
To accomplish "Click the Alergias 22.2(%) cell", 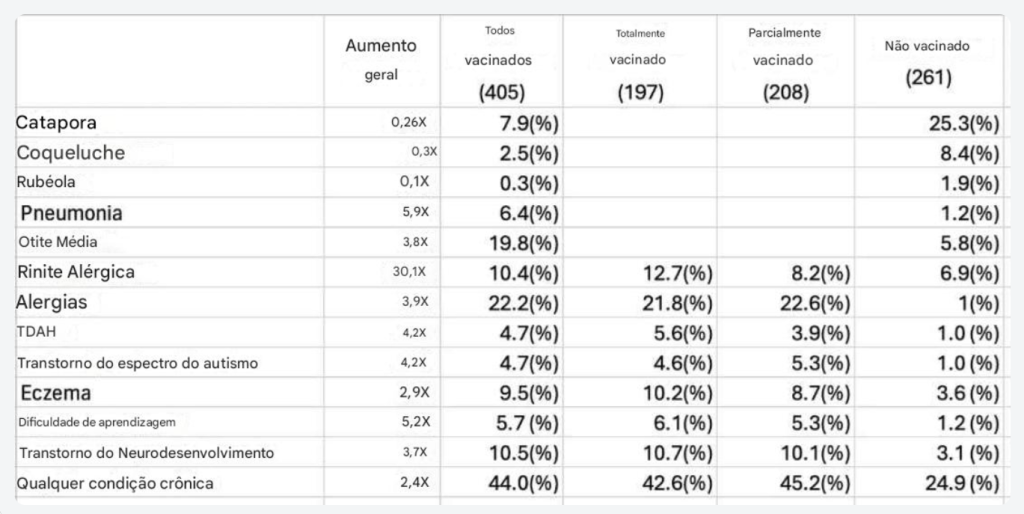I will pyautogui.click(x=524, y=304).
